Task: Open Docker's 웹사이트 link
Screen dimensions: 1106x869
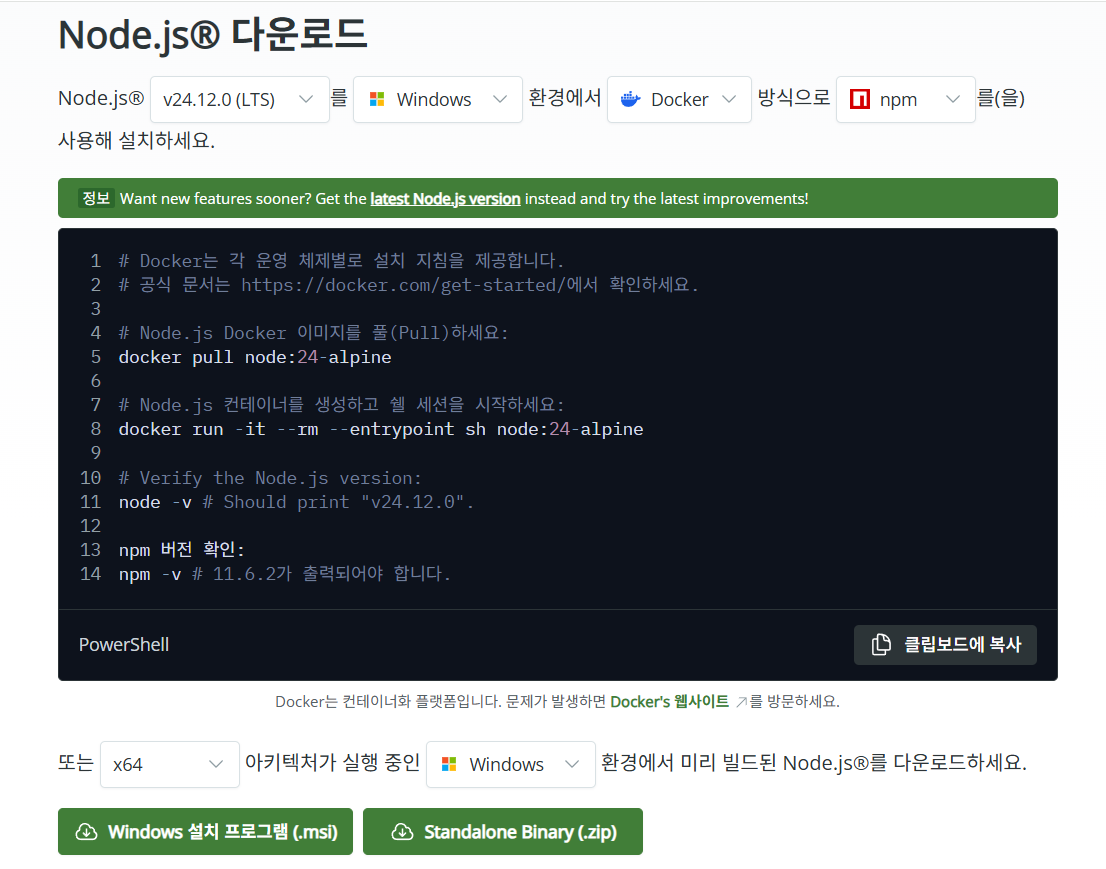Action: point(669,702)
